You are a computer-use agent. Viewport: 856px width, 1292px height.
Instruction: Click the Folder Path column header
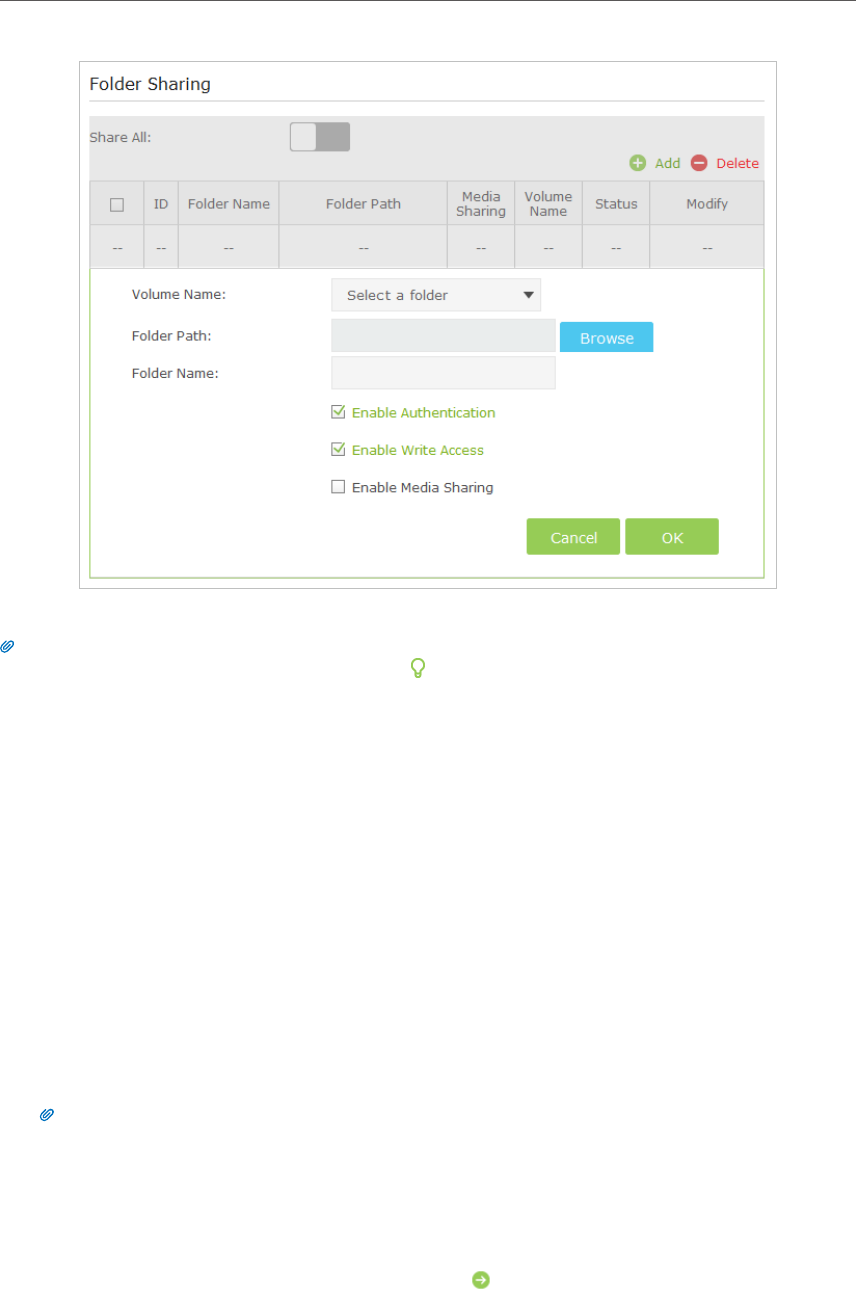(x=363, y=204)
